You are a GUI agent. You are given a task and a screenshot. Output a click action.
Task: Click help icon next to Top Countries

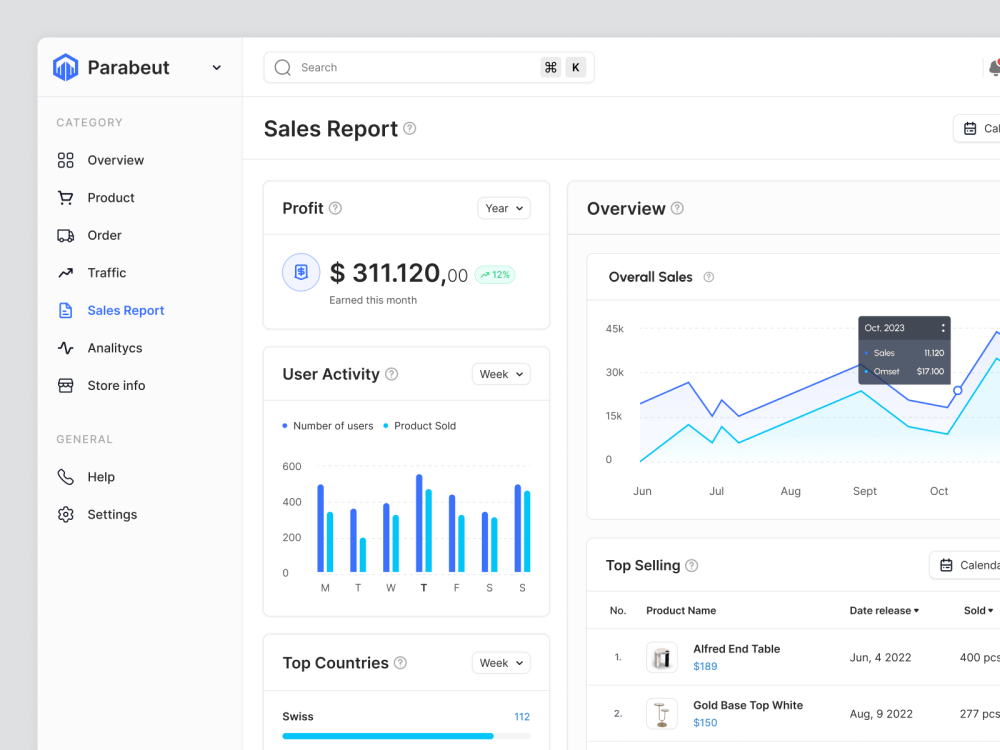pyautogui.click(x=401, y=663)
